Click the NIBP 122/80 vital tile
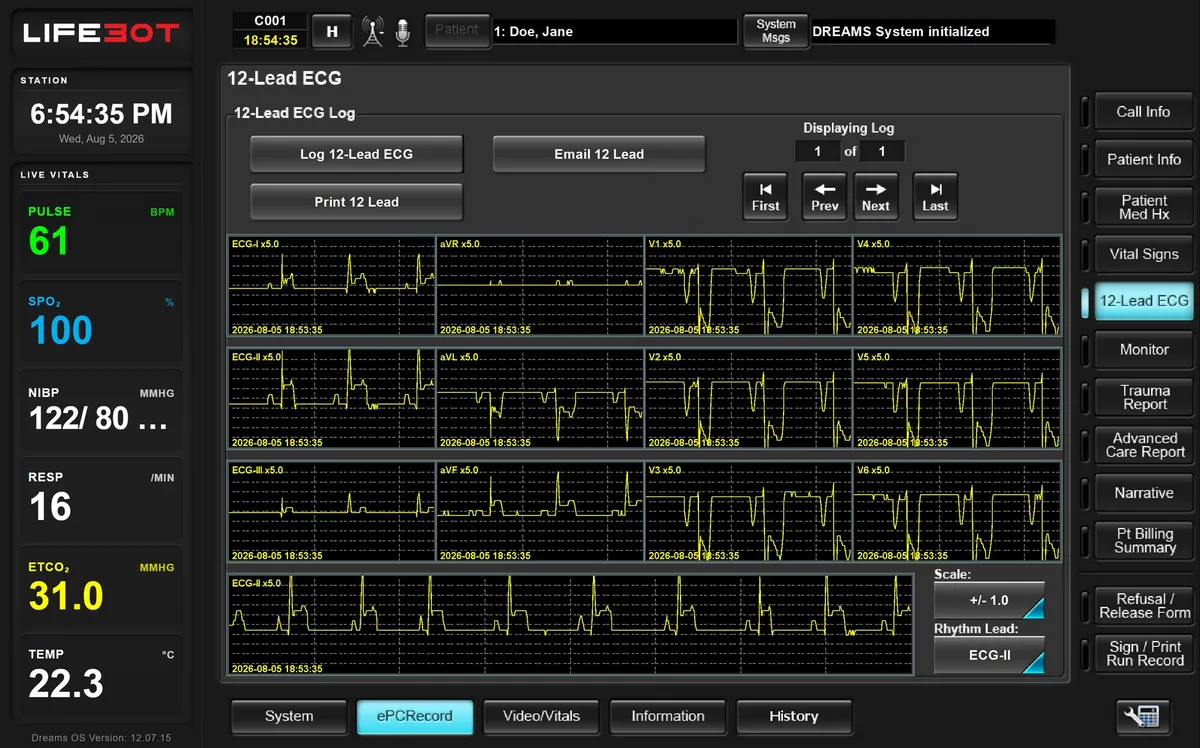 100,411
